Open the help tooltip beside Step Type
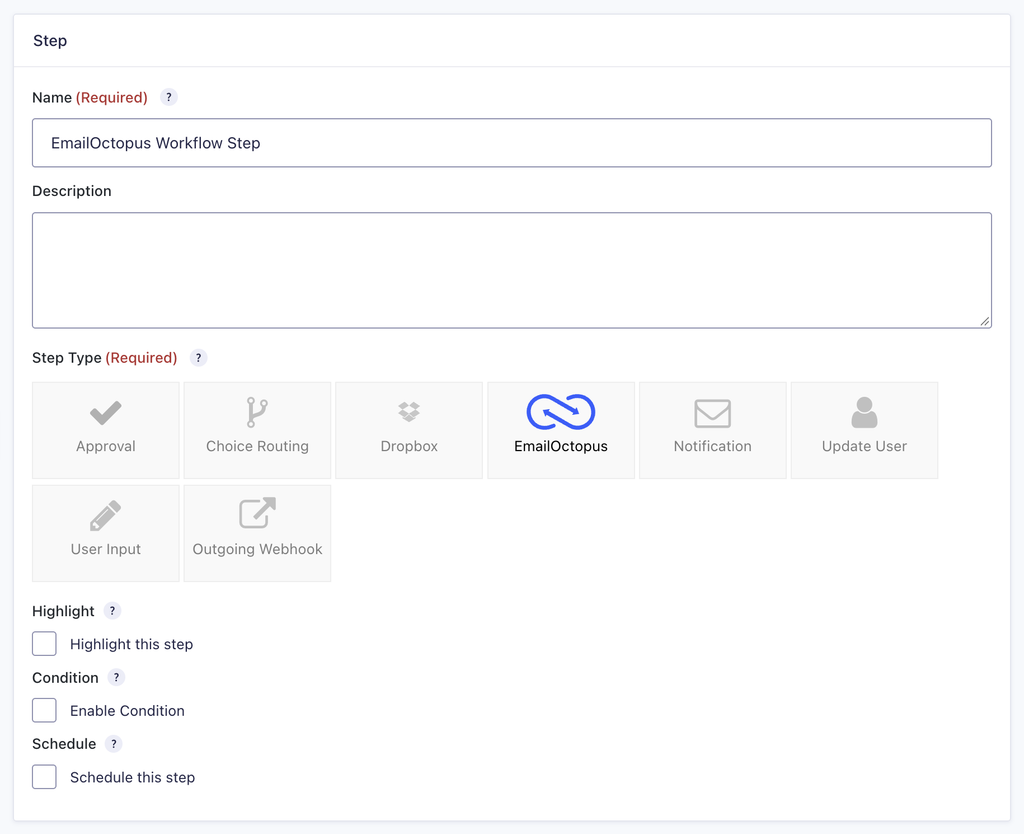This screenshot has height=834, width=1024. click(x=199, y=358)
